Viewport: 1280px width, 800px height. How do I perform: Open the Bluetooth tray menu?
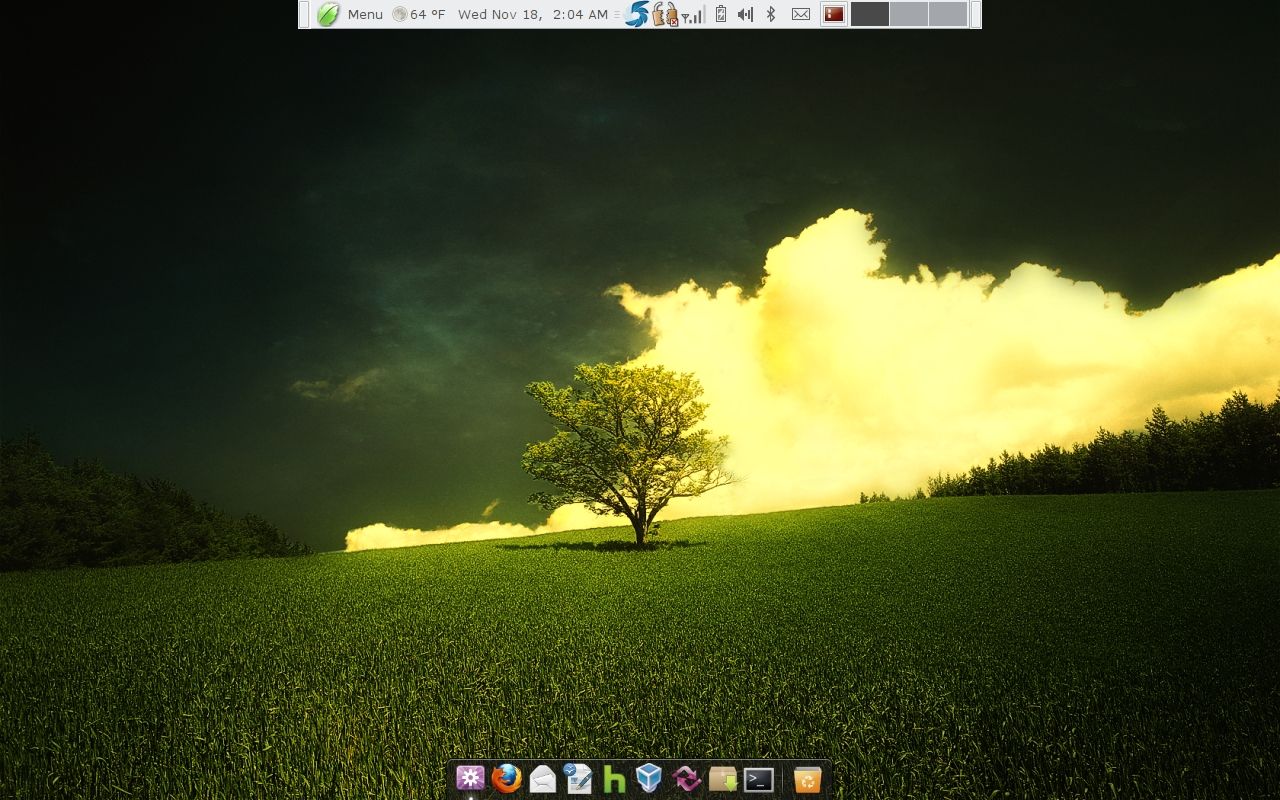tap(771, 14)
